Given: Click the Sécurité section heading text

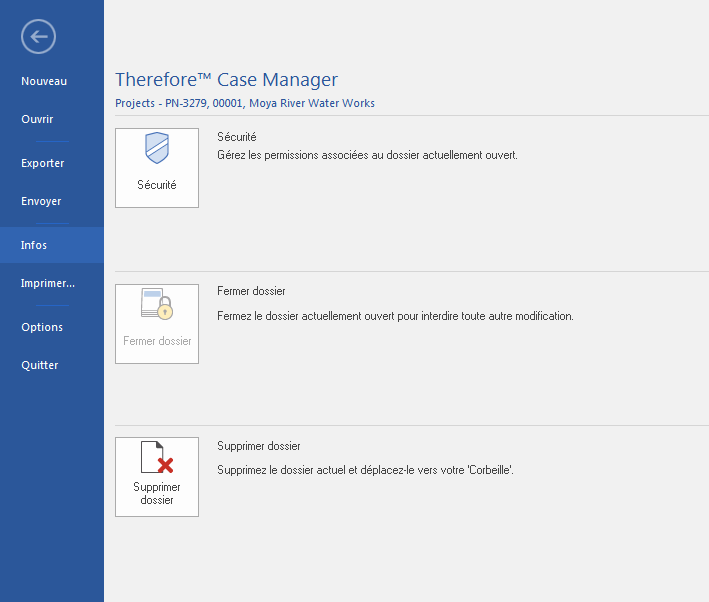Looking at the screenshot, I should point(236,137).
